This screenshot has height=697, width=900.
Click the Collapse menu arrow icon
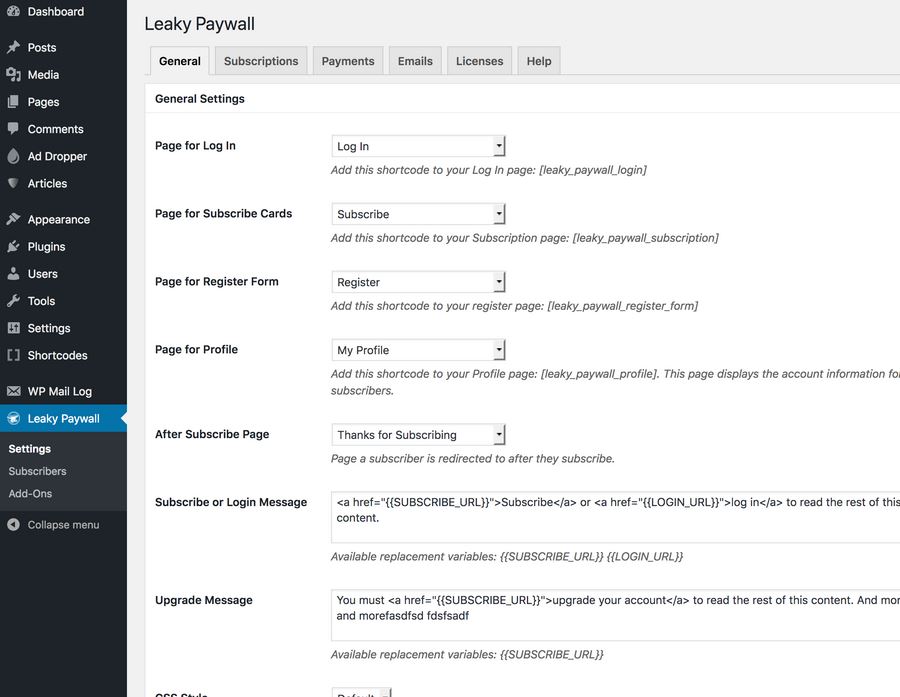coord(13,524)
